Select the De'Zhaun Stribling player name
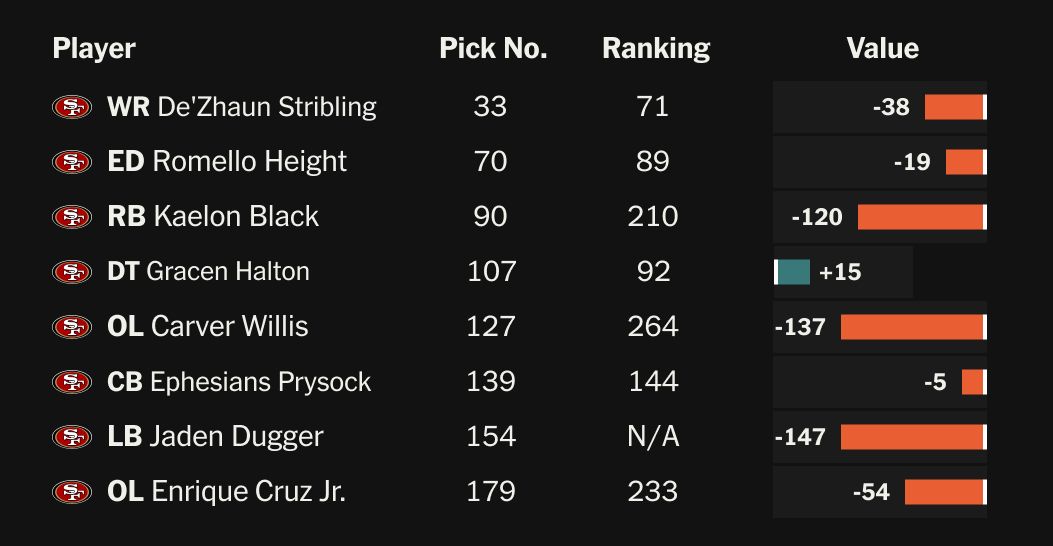The height and width of the screenshot is (546, 1053). (267, 107)
